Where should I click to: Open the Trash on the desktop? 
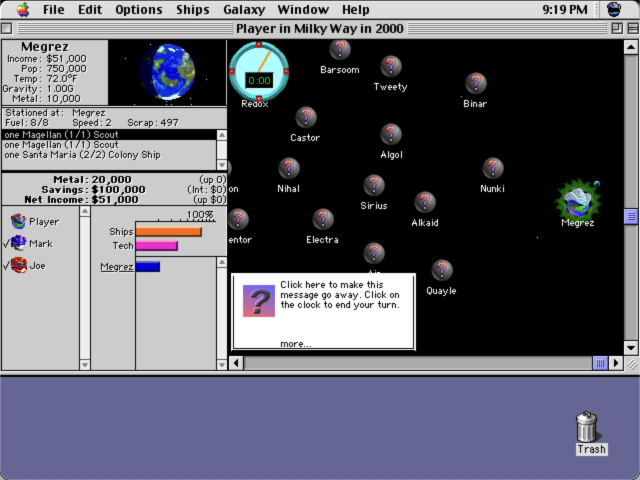[587, 427]
